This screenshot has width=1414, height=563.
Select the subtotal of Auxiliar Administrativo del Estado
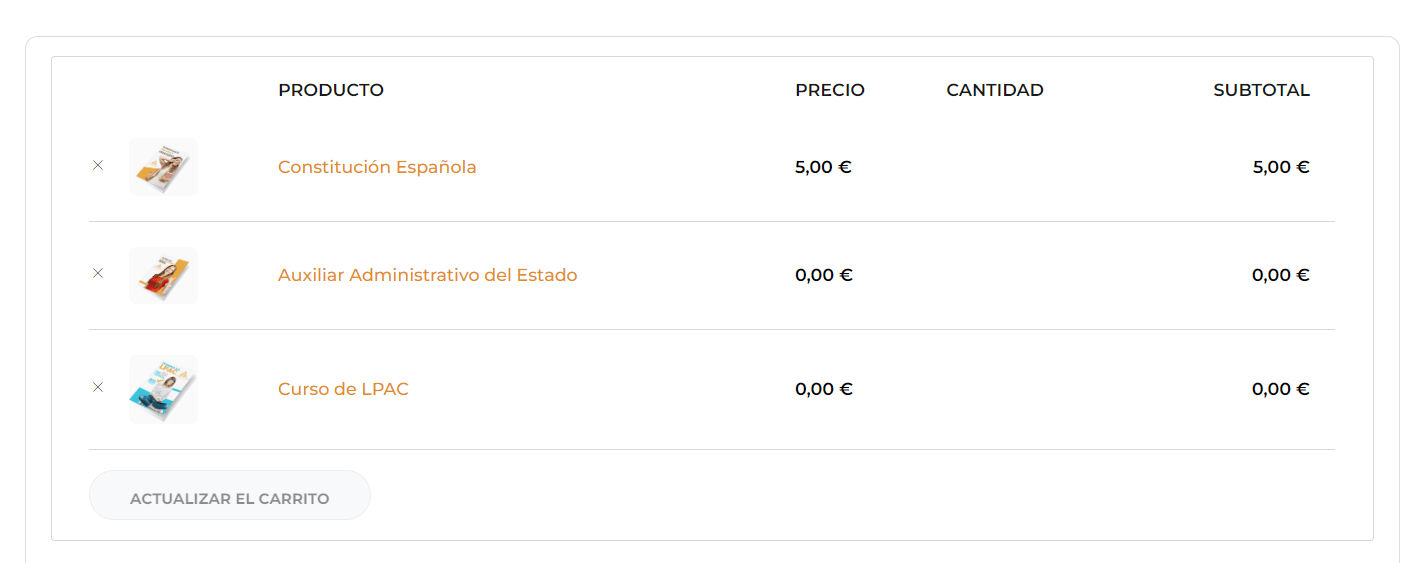click(x=1281, y=275)
